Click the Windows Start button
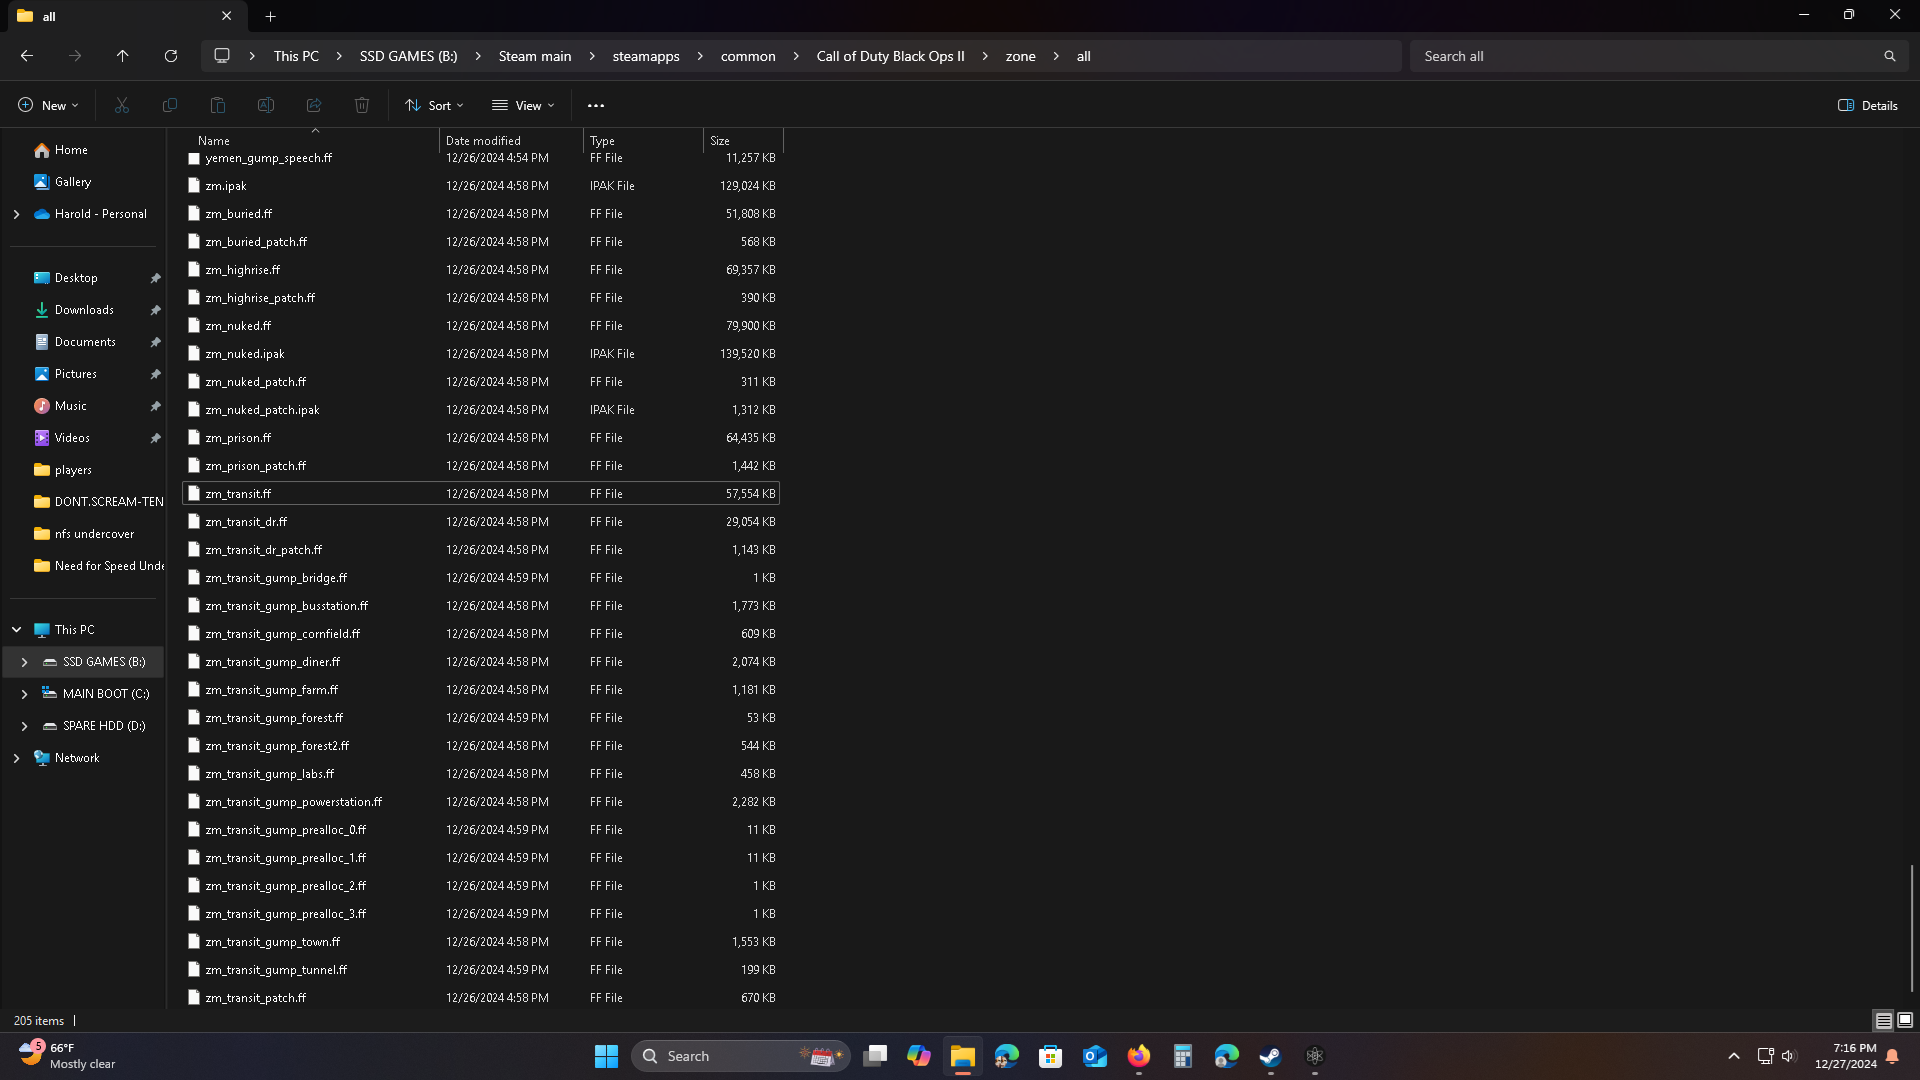1920x1080 pixels. point(606,1056)
